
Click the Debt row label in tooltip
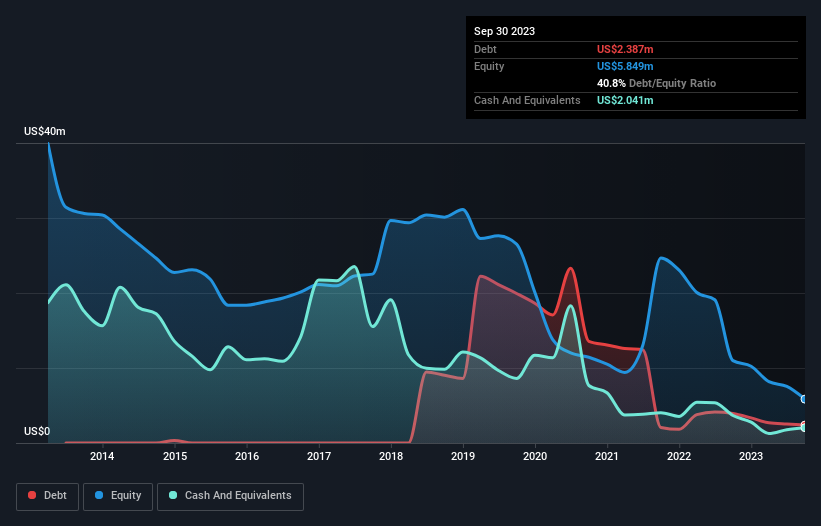[x=485, y=49]
